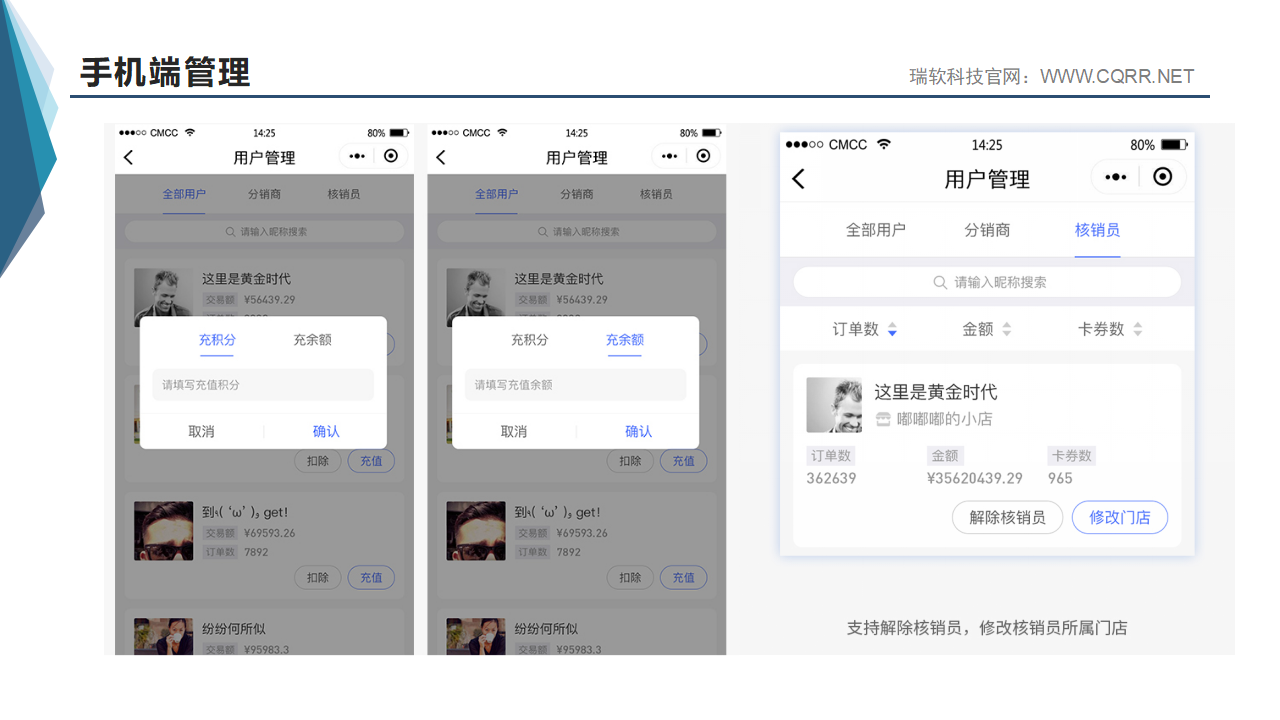Click 充值 for 到٩get user, left phone
Image resolution: width=1280 pixels, height=720 pixels.
coord(371,577)
